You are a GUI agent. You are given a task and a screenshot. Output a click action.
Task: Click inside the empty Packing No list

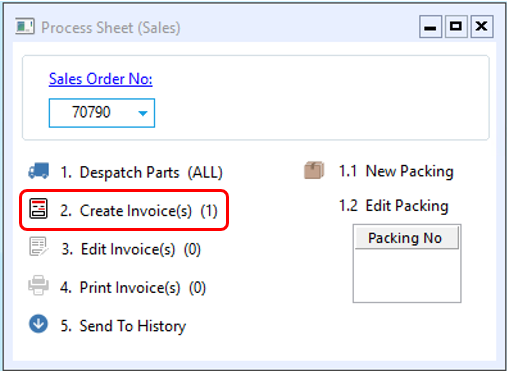(x=407, y=275)
